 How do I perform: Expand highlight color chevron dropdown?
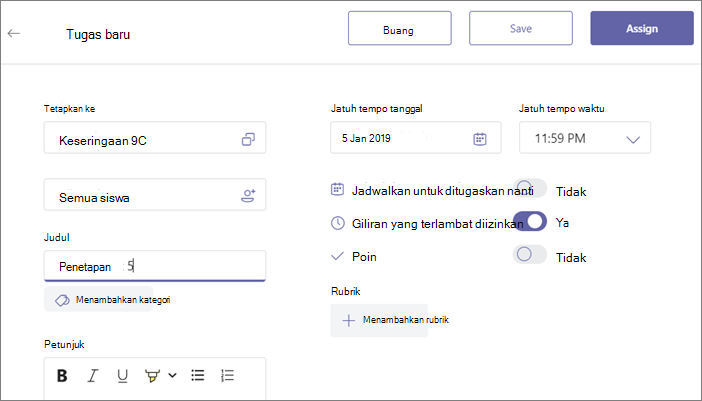[172, 375]
